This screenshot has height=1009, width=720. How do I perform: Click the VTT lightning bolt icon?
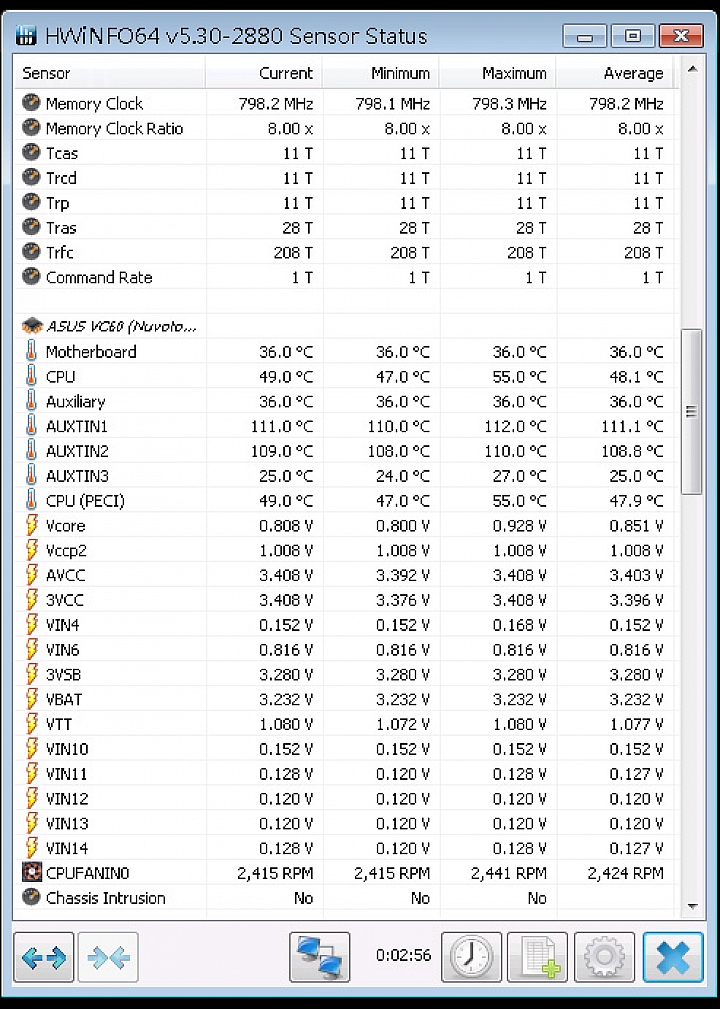pos(31,724)
